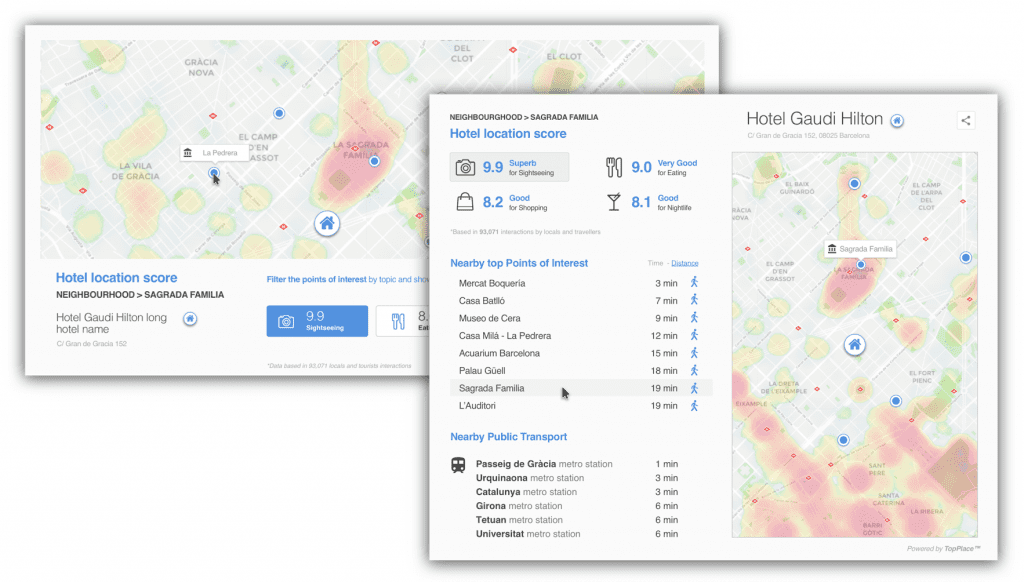Select the camera Sightseeing score icon
This screenshot has width=1024, height=582.
tap(465, 167)
